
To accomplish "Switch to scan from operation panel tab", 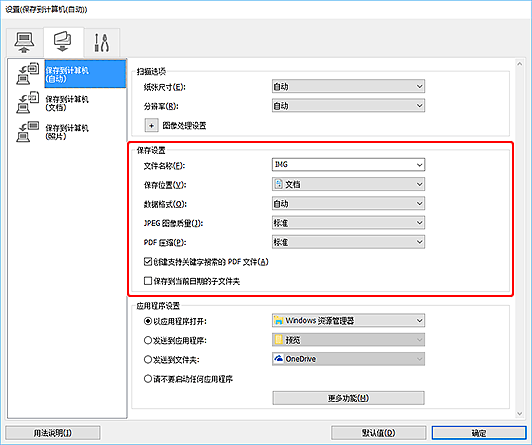I will pos(63,42).
